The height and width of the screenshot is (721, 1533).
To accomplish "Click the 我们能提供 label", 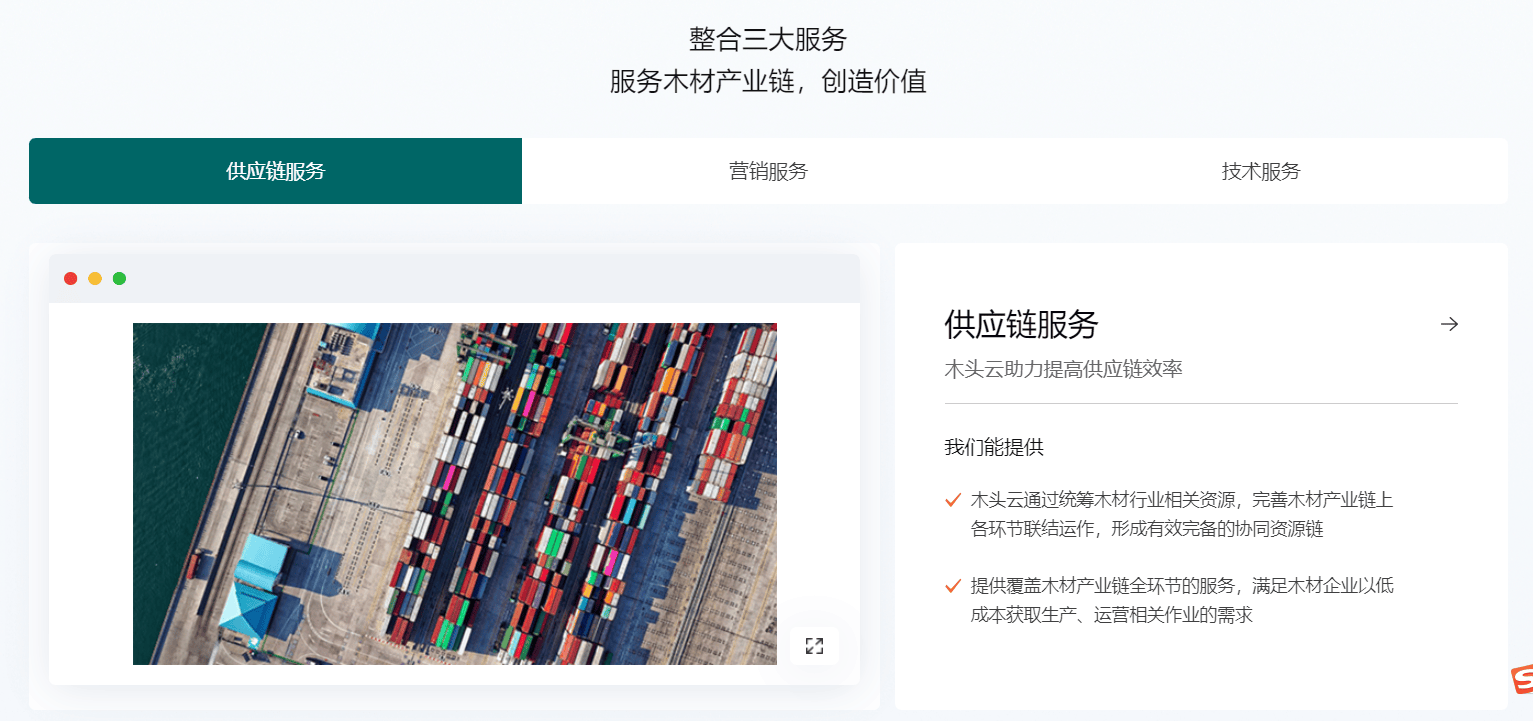I will pos(994,447).
